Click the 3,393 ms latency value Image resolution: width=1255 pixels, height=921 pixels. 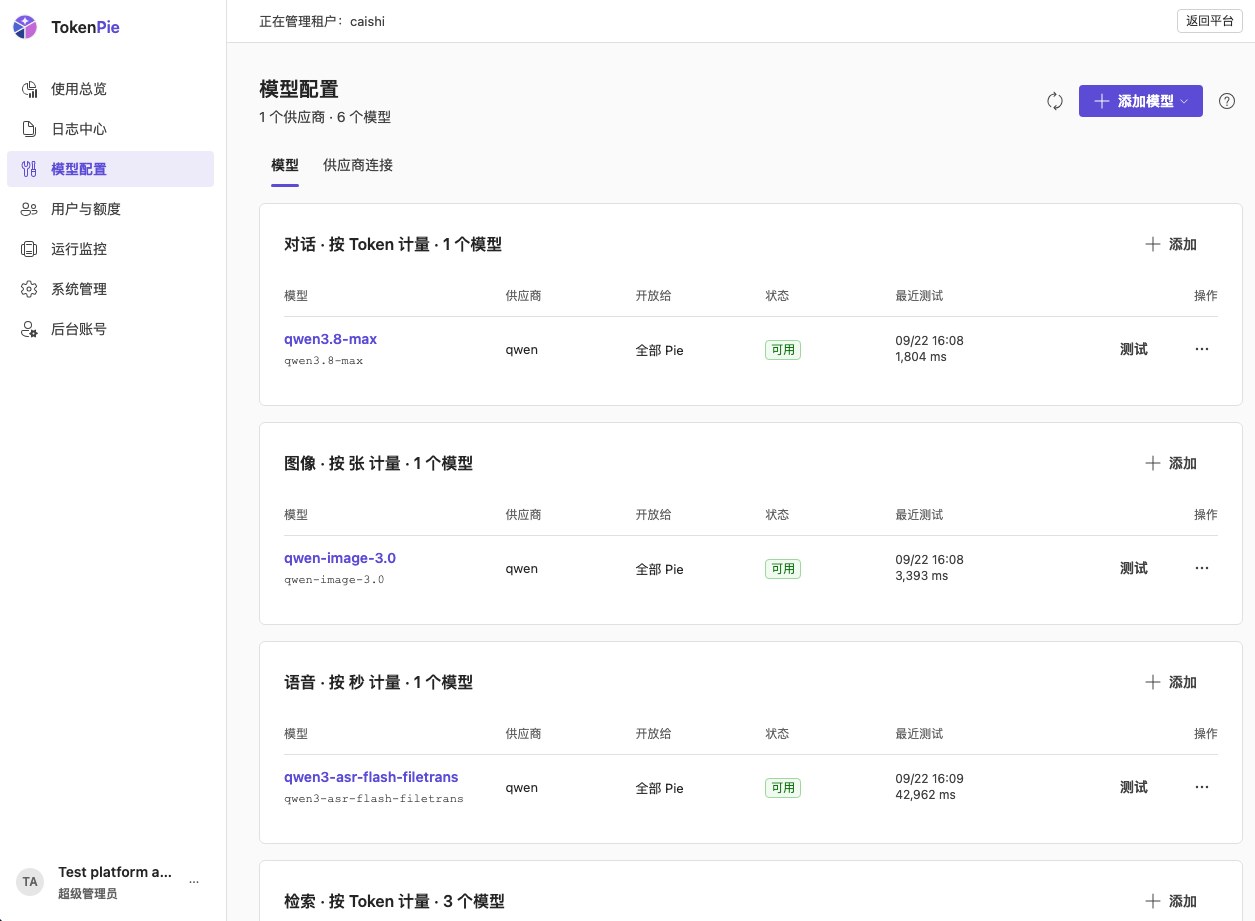pos(921,576)
